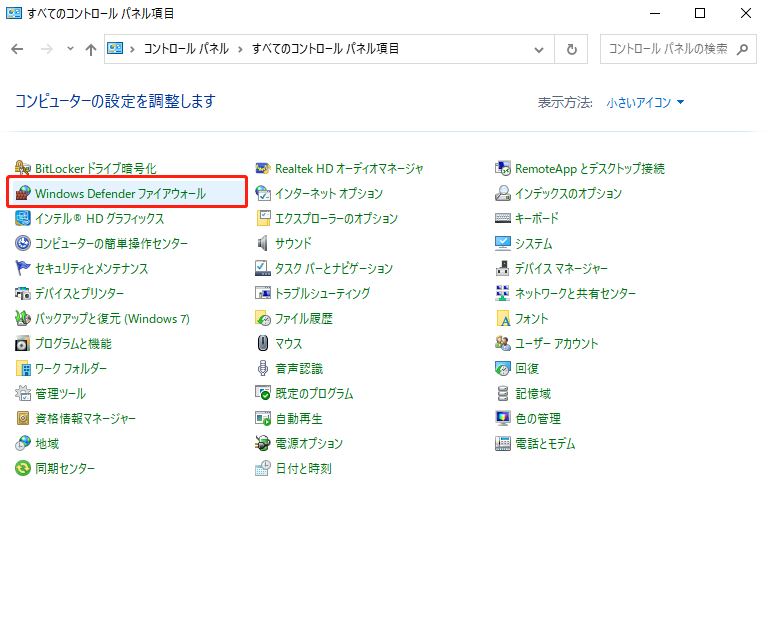This screenshot has width=768, height=633.
Task: Click the ワーク フォルダー icon
Action: pyautogui.click(x=23, y=368)
